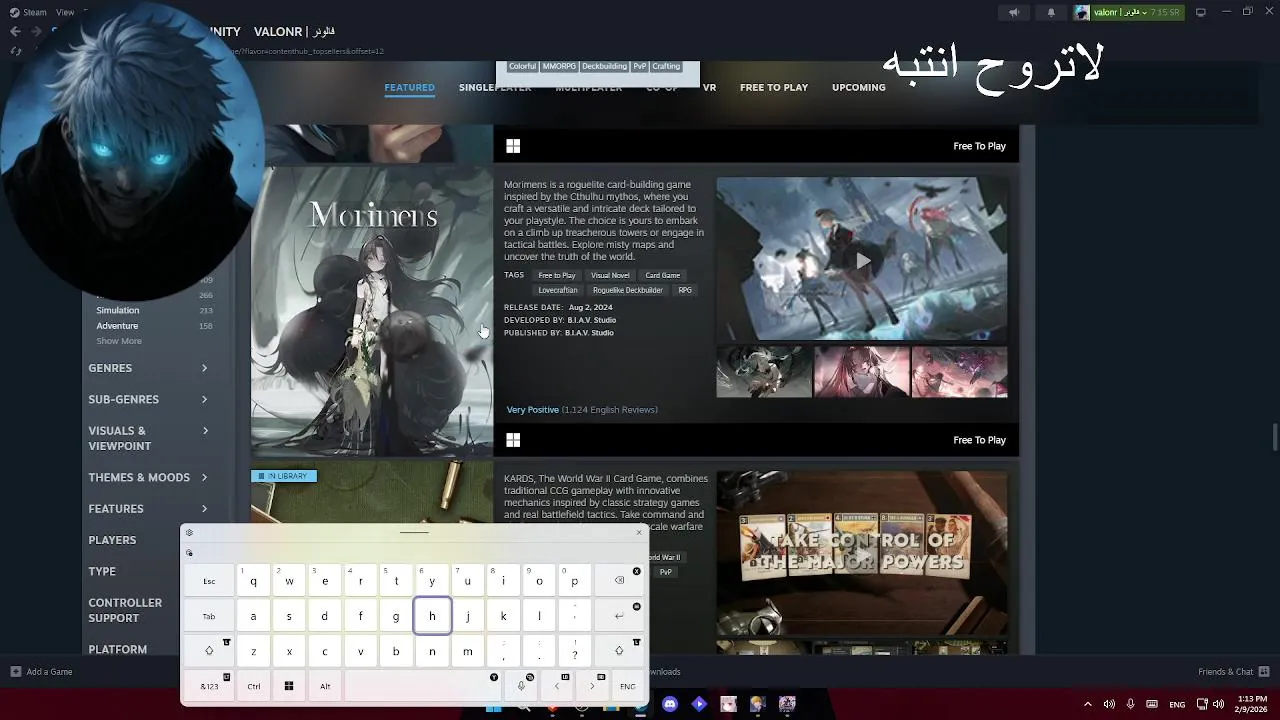Tap the left arrow cursor key
The image size is (1280, 720).
(556, 686)
